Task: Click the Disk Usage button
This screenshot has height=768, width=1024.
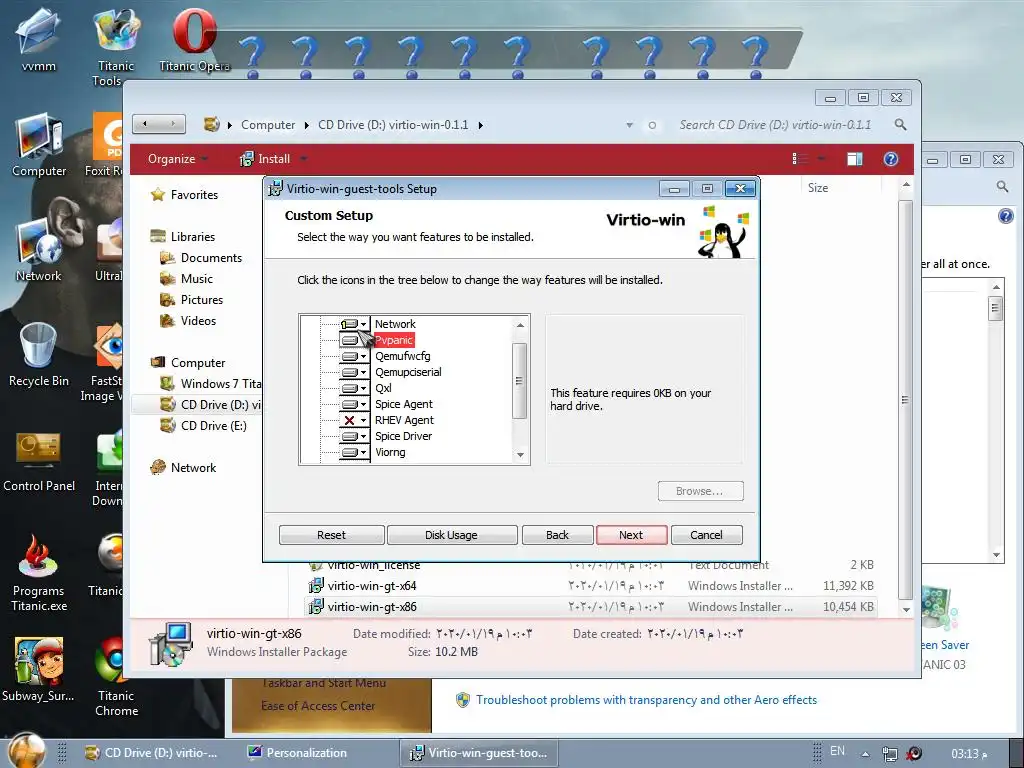Action: tap(451, 535)
